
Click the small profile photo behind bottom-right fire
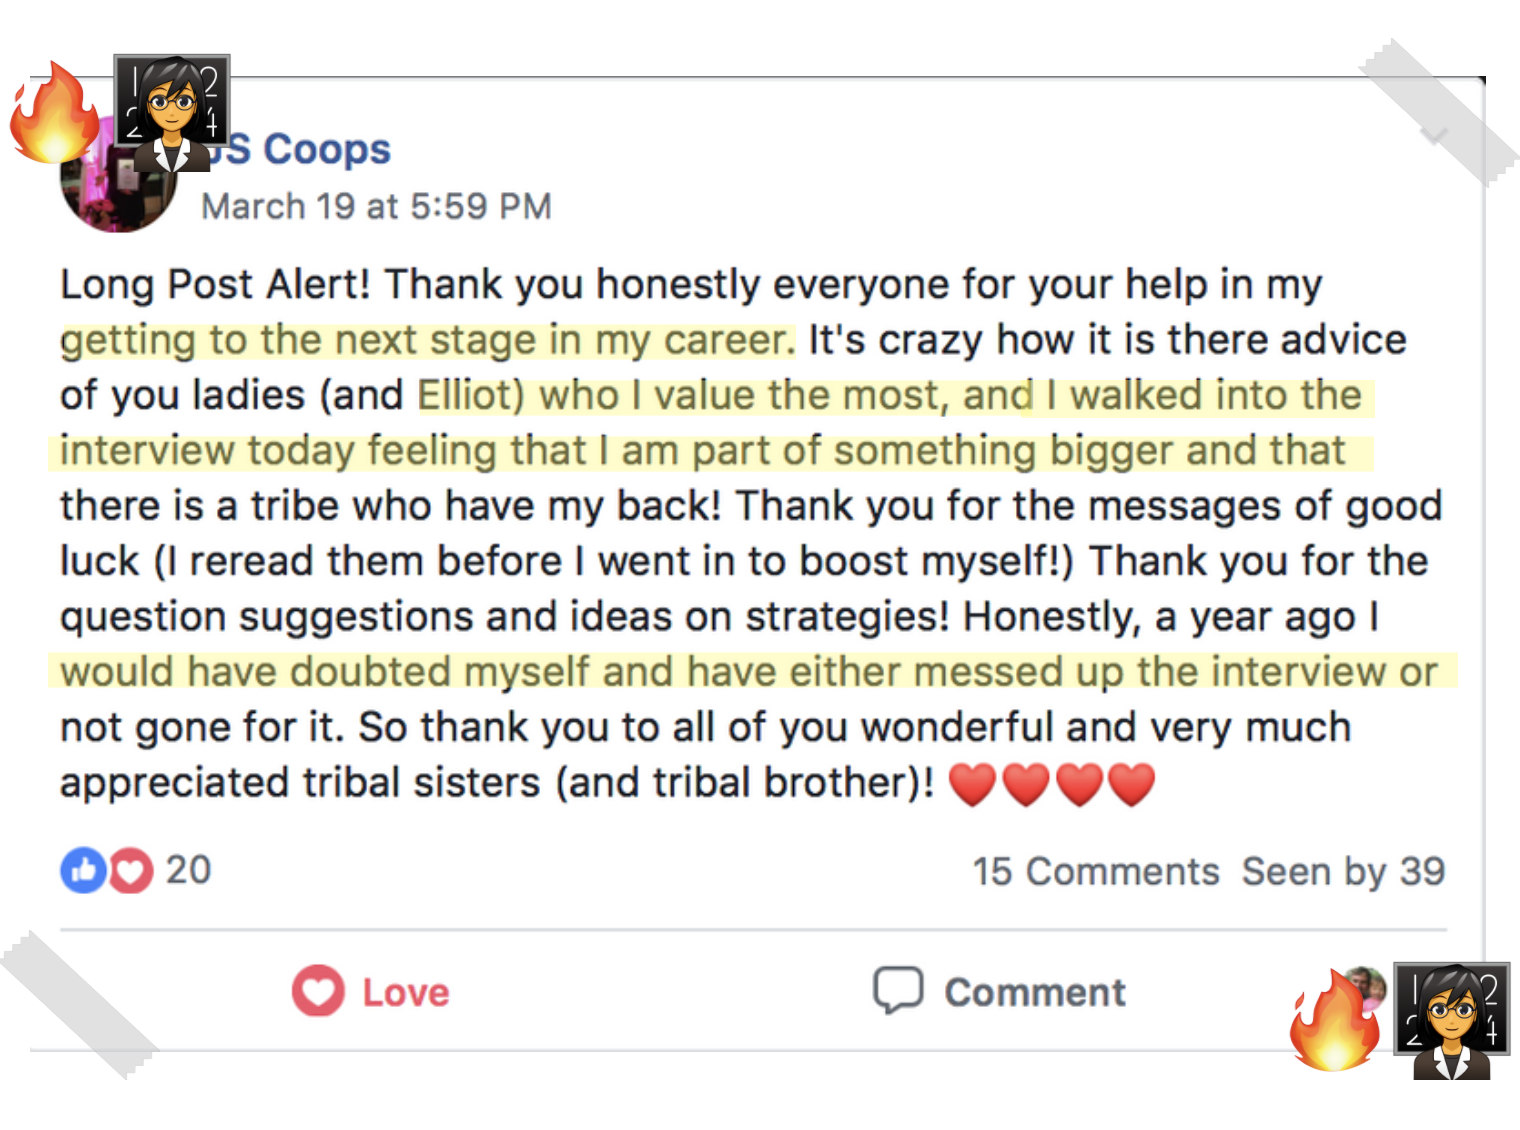[x=1366, y=985]
